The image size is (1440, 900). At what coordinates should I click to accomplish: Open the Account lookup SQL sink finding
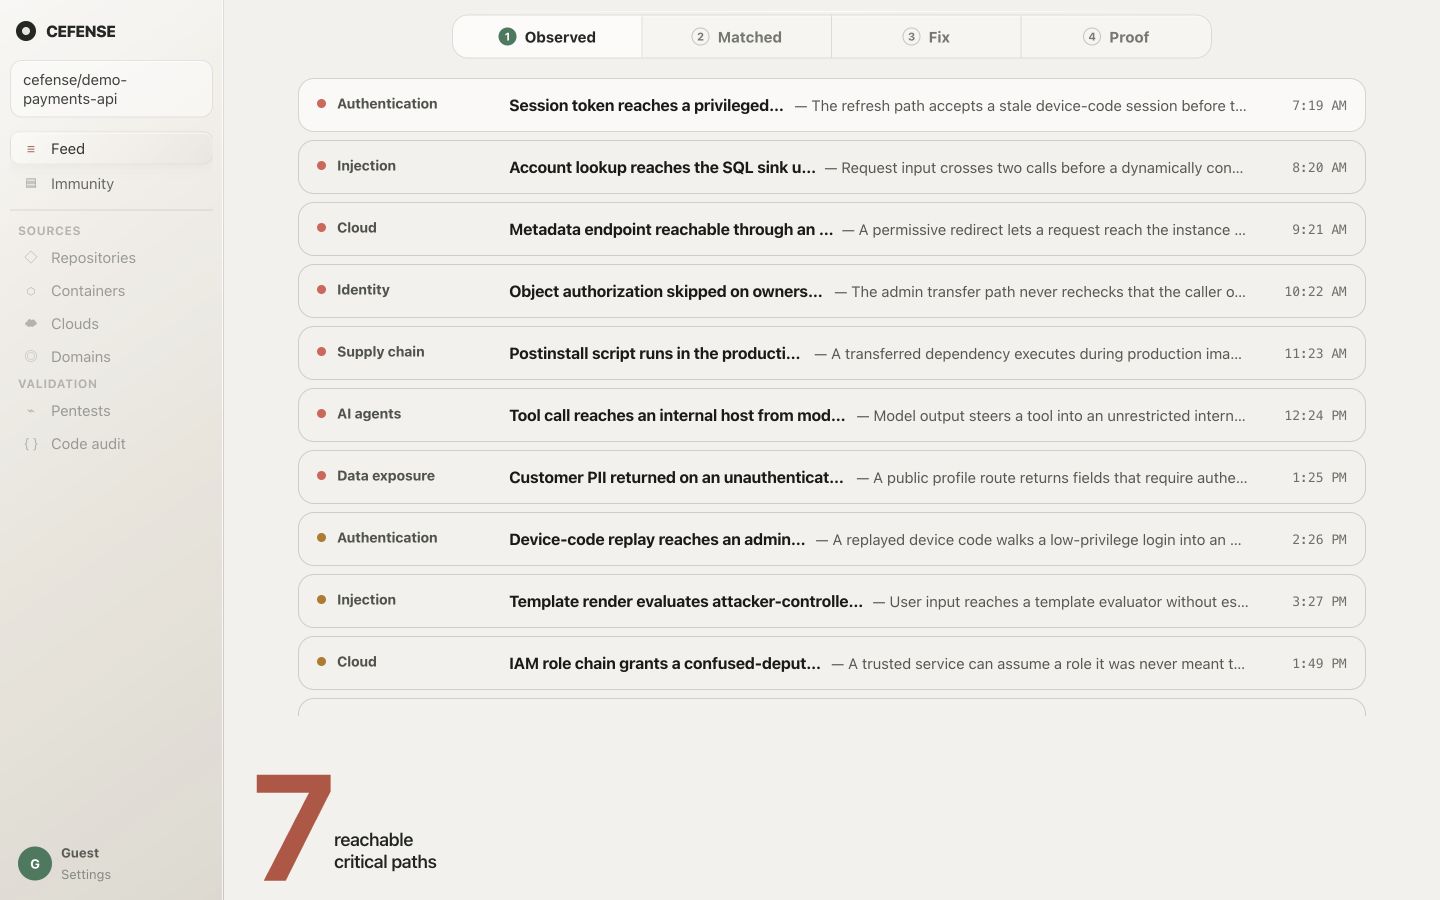pos(832,167)
